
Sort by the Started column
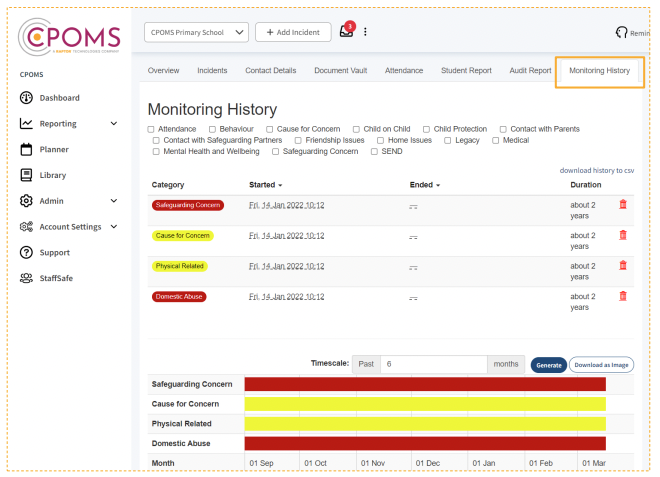(266, 185)
